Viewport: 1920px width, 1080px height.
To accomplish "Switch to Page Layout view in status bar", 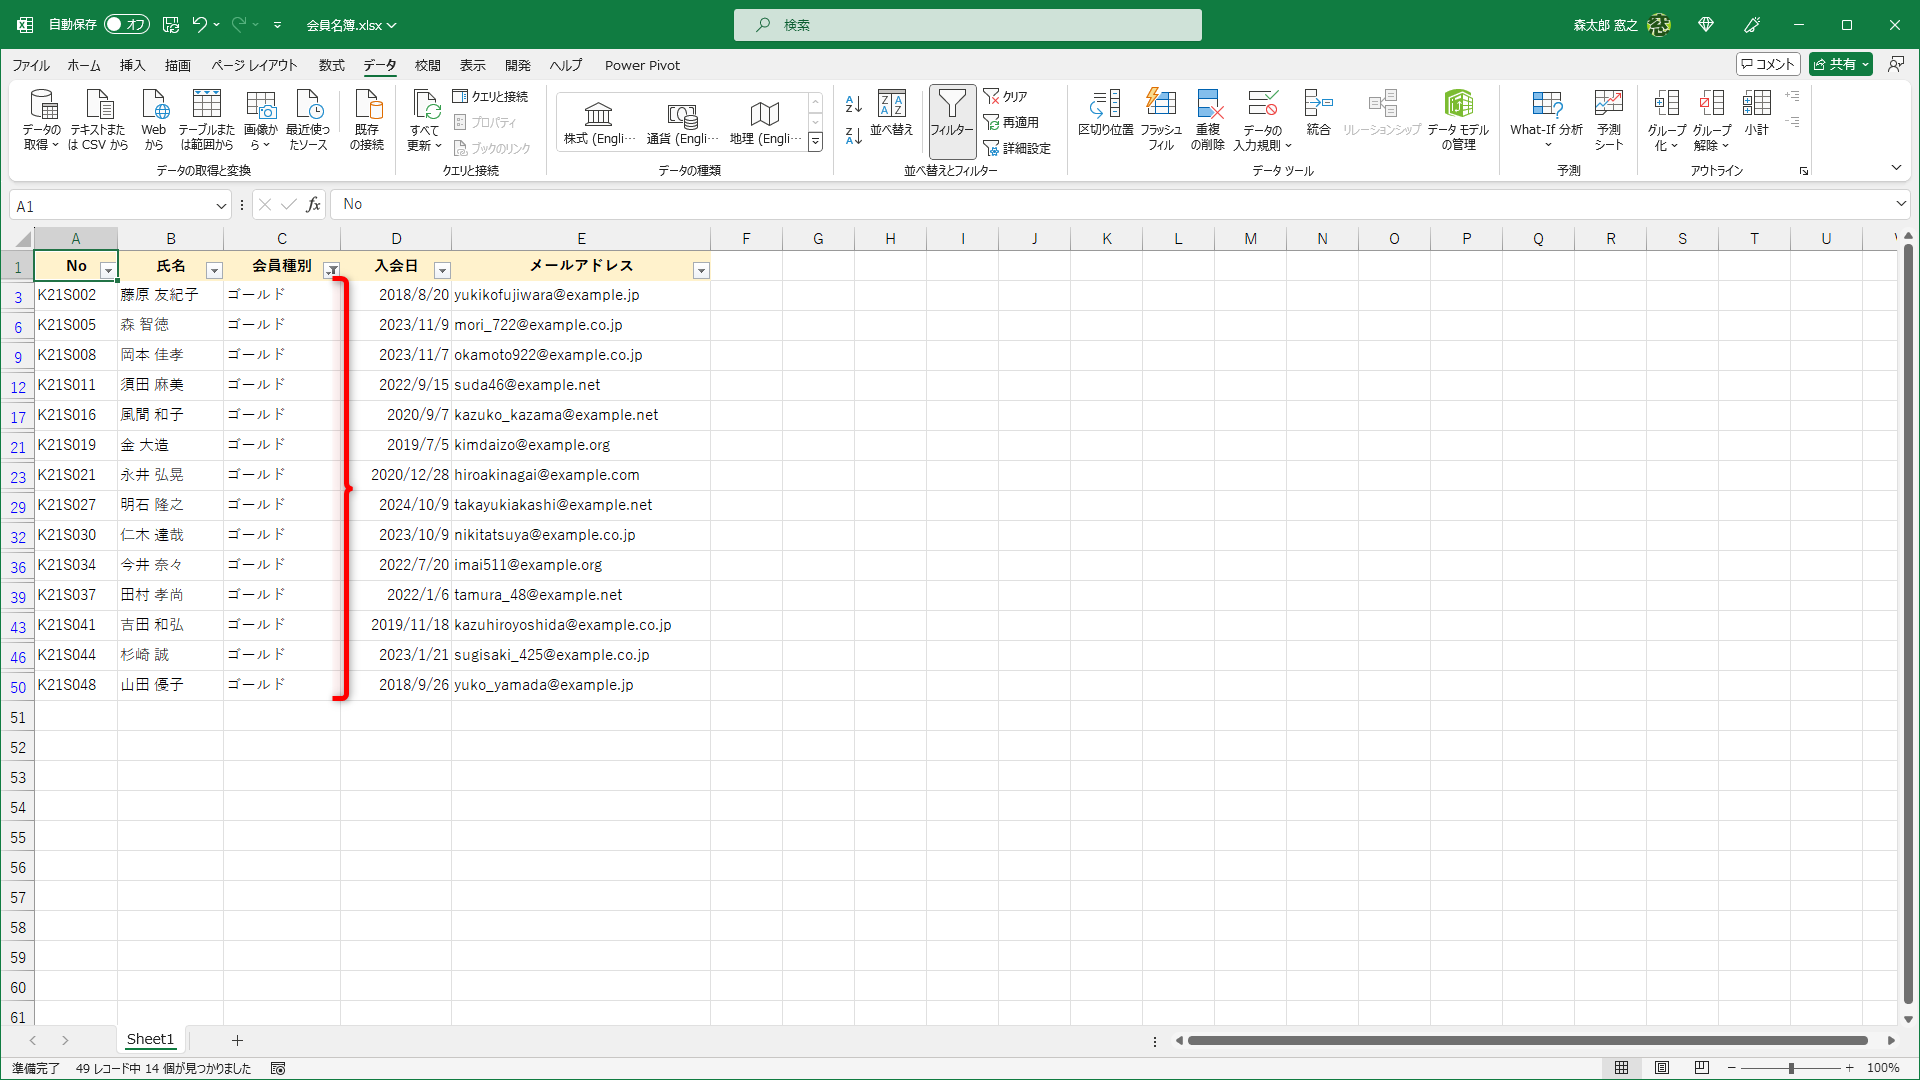I will tap(1662, 1068).
